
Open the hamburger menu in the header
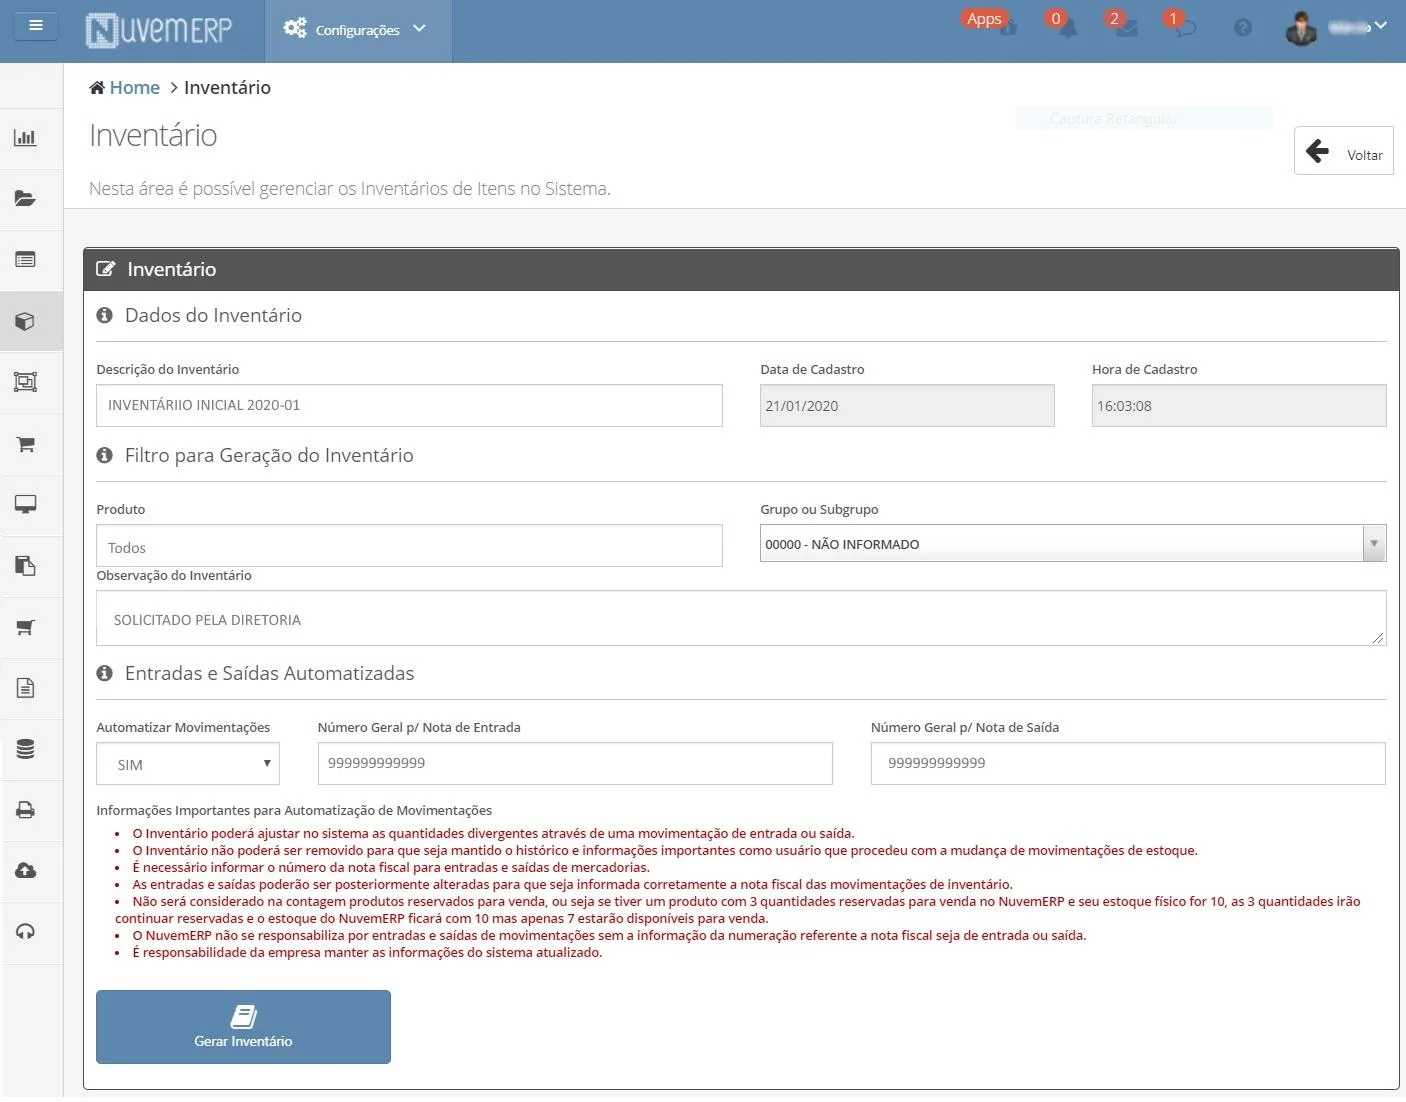[36, 25]
